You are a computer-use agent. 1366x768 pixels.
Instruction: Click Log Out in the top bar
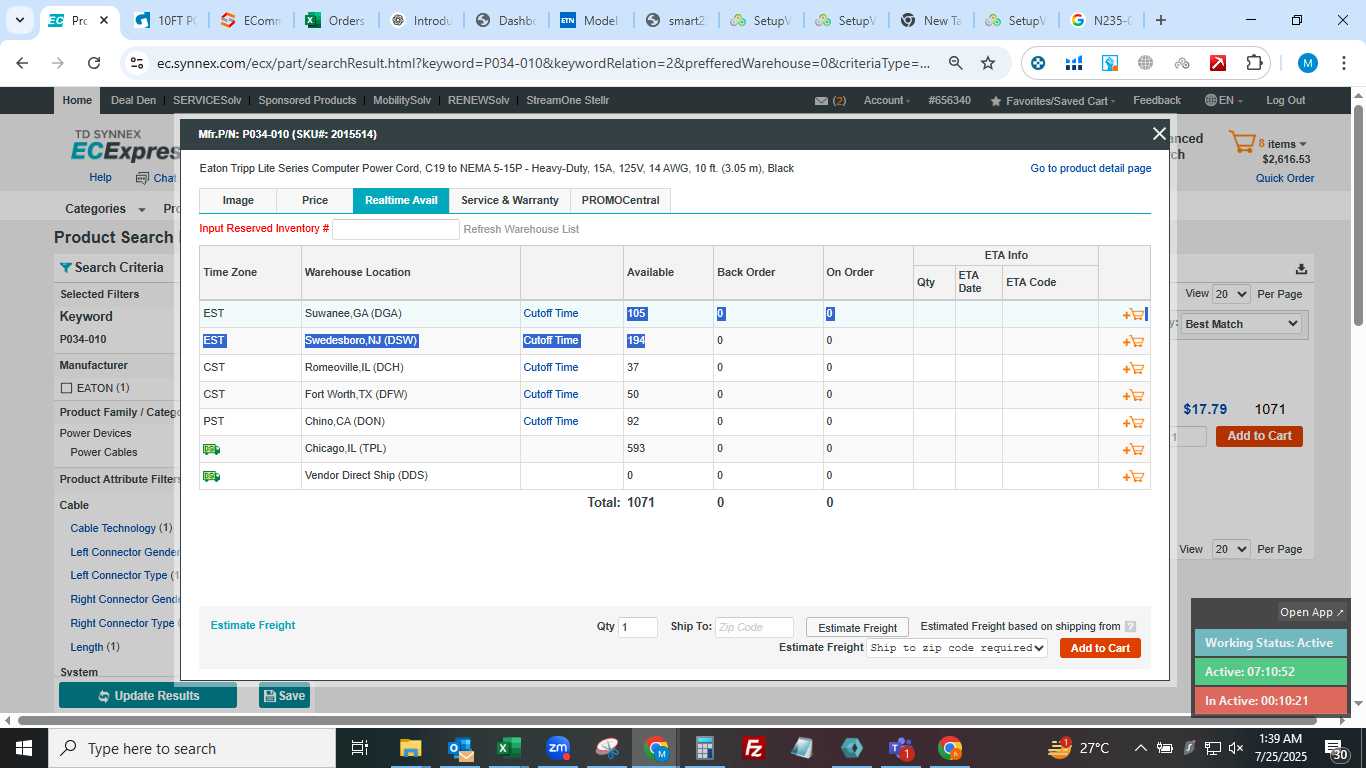(1285, 101)
